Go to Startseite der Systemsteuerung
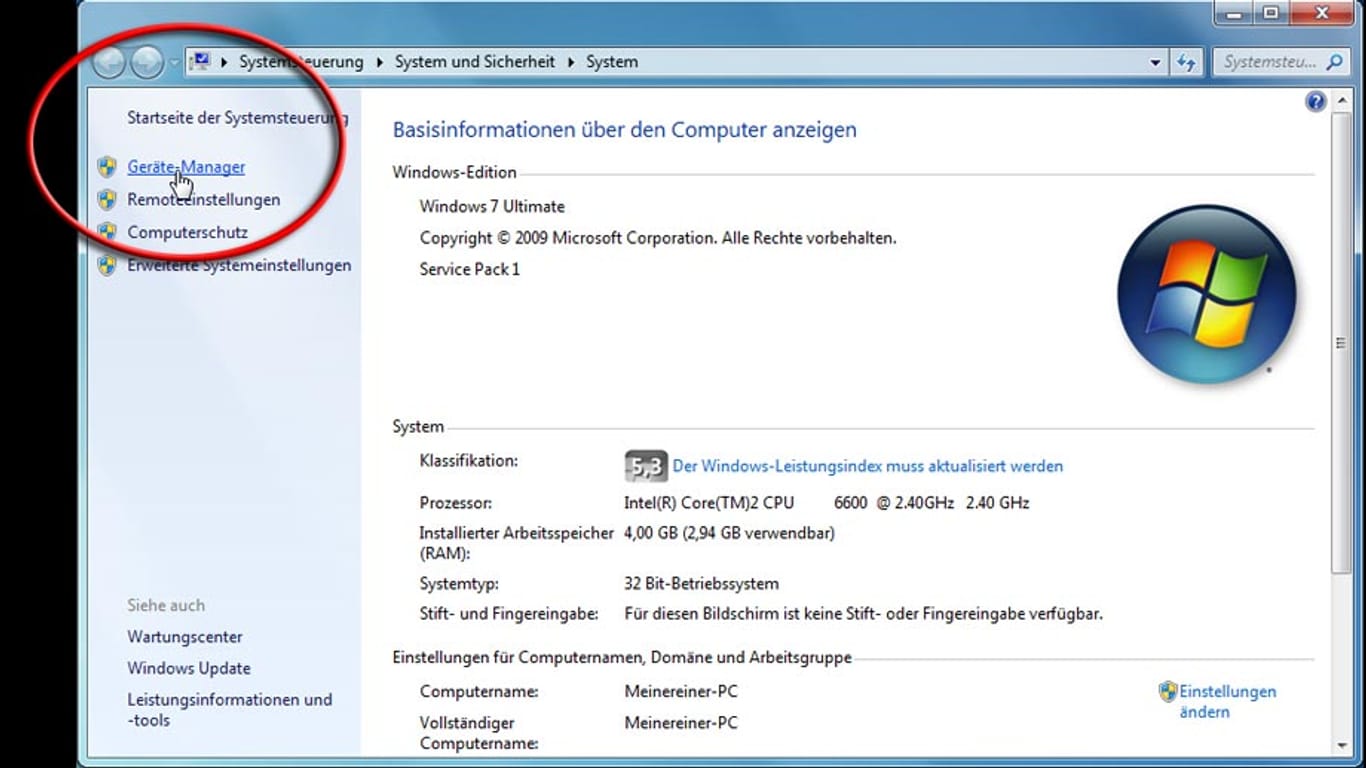The image size is (1366, 768). point(237,117)
